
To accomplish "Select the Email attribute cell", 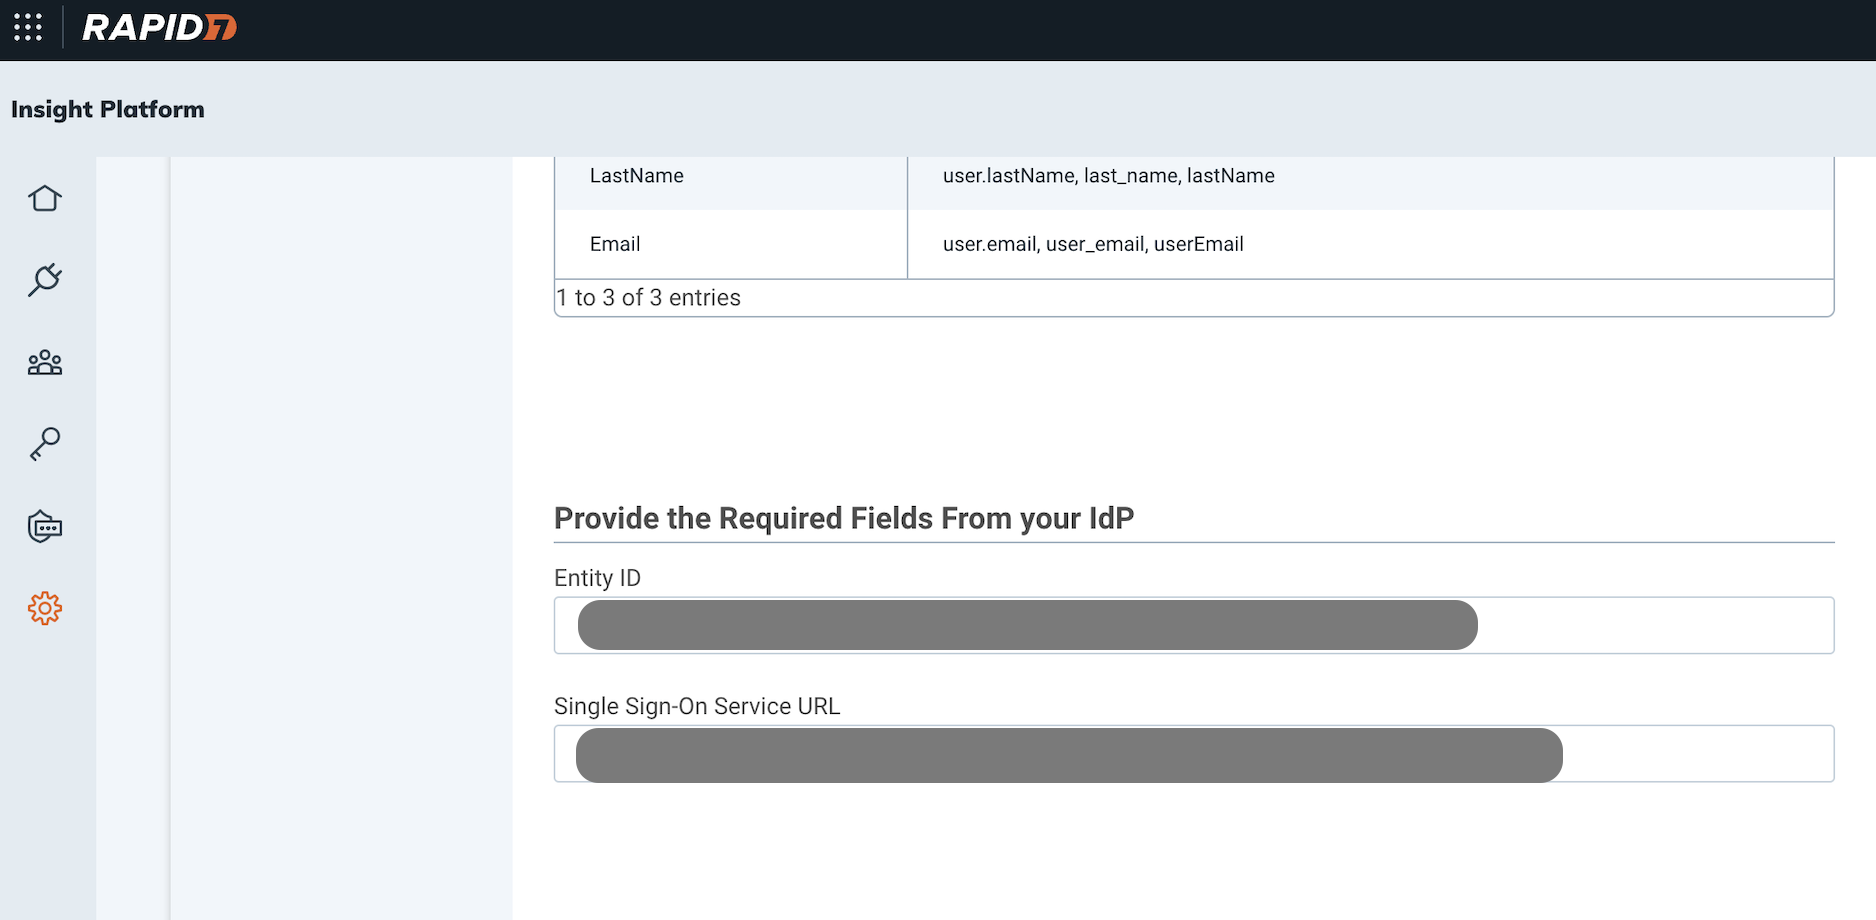I will coord(615,244).
